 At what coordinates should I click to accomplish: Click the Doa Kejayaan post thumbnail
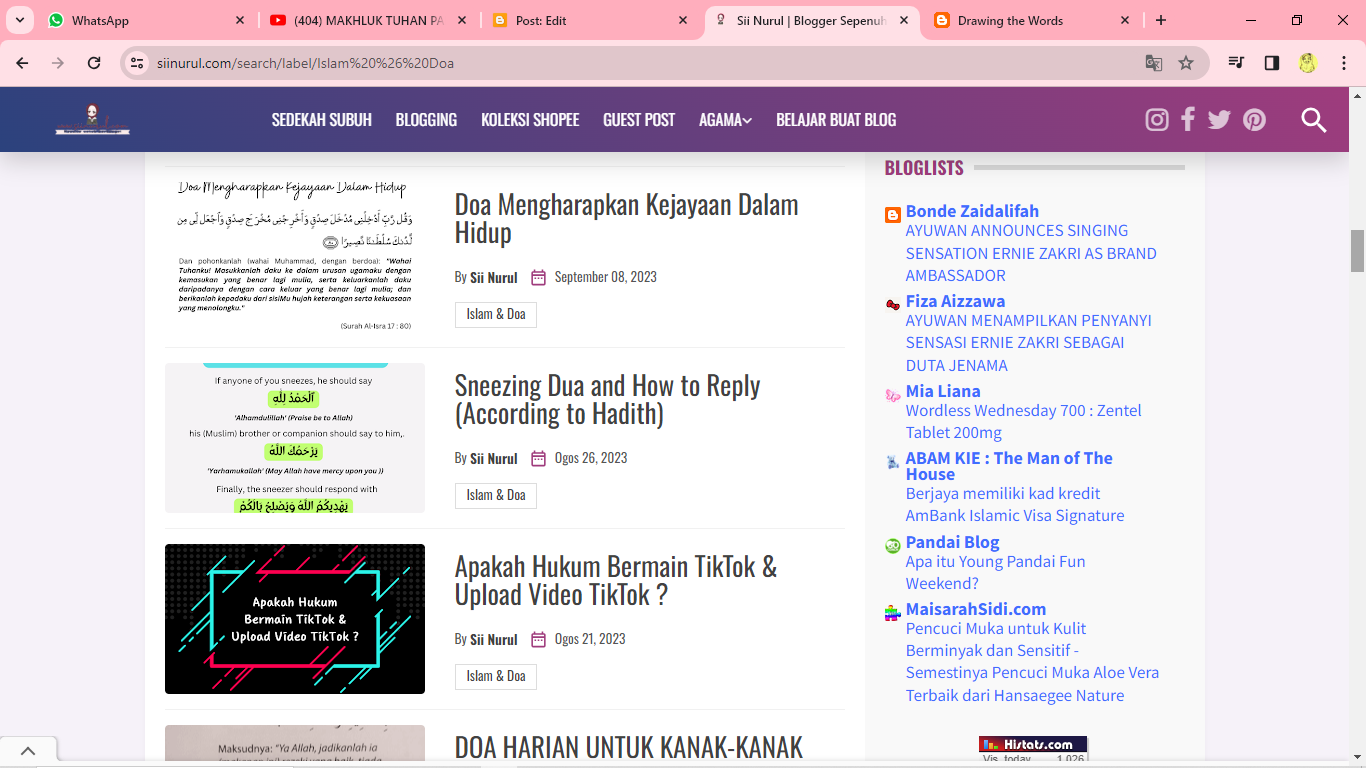click(x=295, y=257)
